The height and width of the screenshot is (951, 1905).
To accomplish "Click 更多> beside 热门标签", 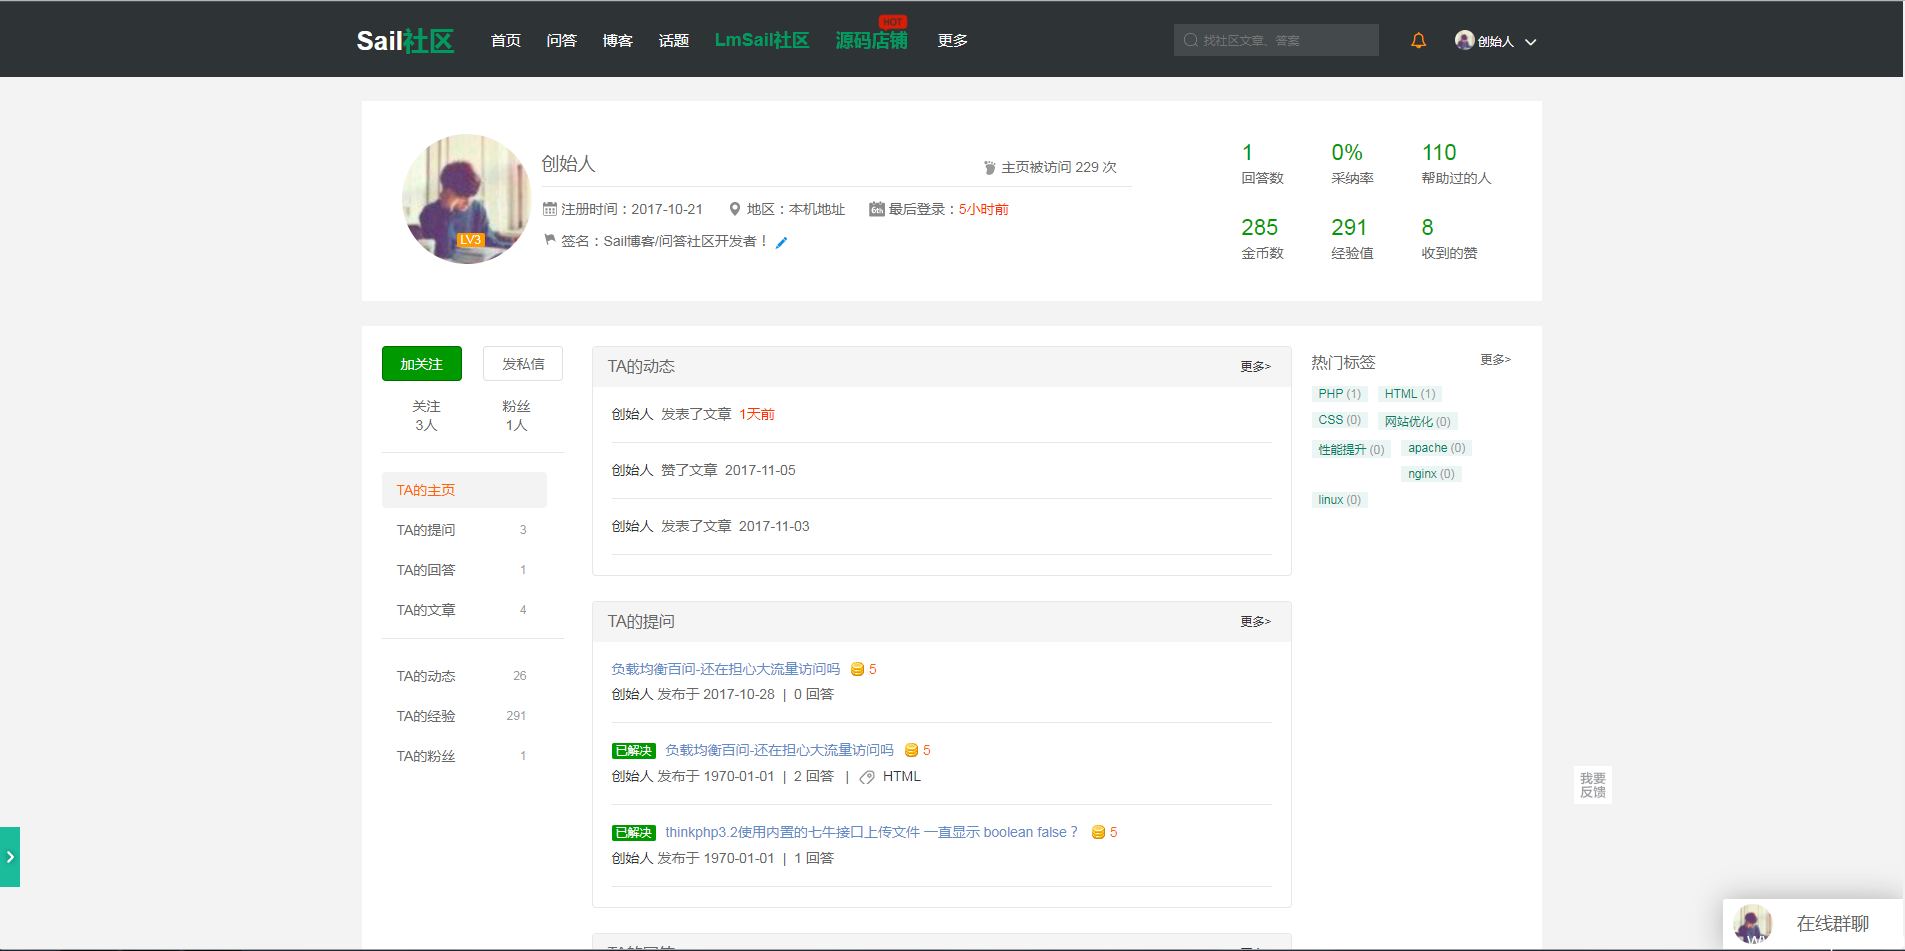I will click(x=1495, y=360).
